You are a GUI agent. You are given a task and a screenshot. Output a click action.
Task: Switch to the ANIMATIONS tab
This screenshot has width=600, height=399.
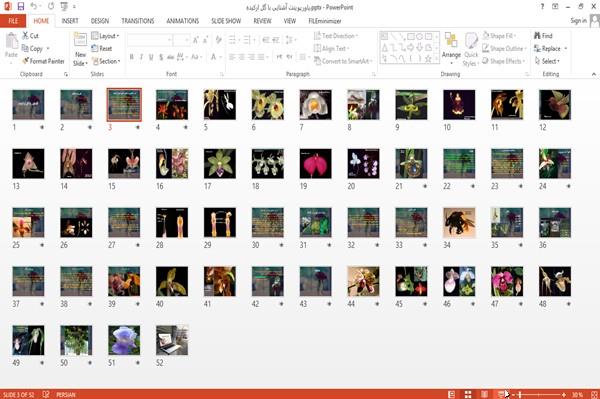point(183,21)
